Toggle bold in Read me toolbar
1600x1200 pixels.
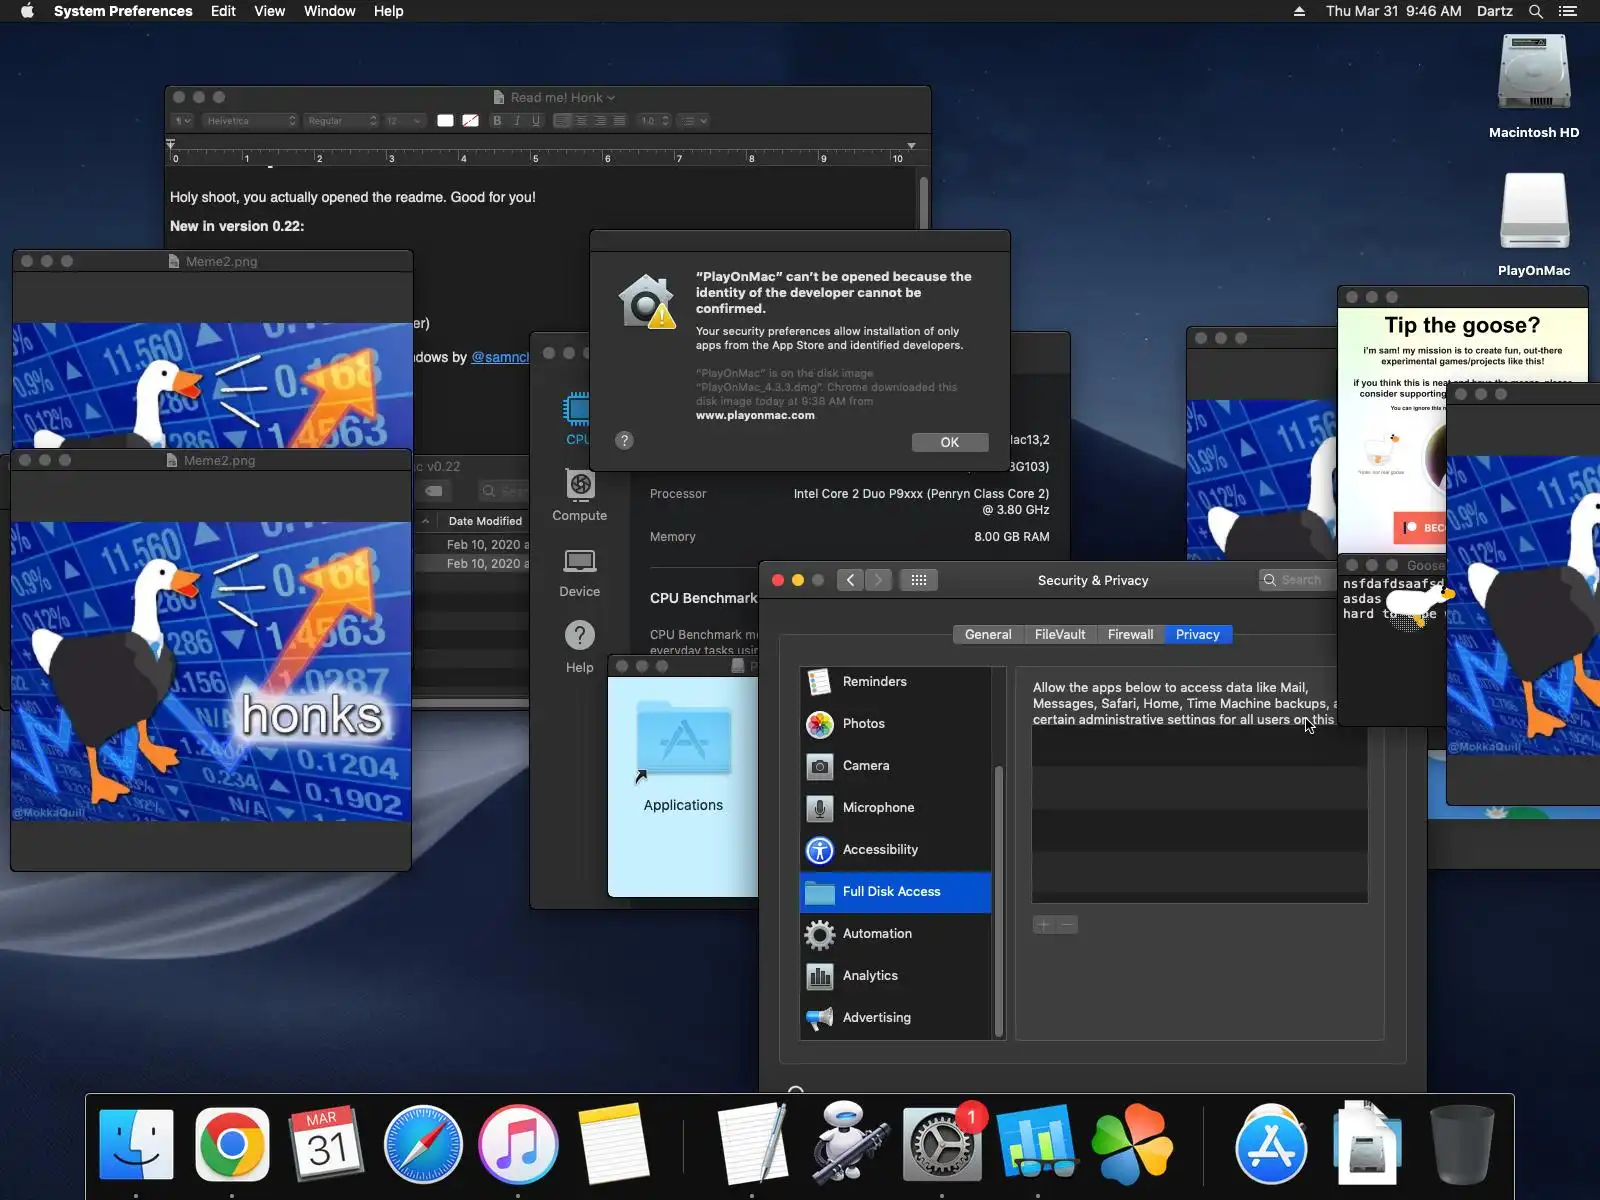pos(497,121)
